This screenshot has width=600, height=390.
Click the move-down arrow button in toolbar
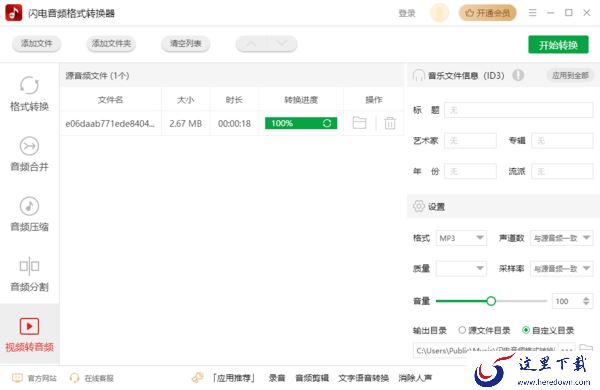(282, 44)
